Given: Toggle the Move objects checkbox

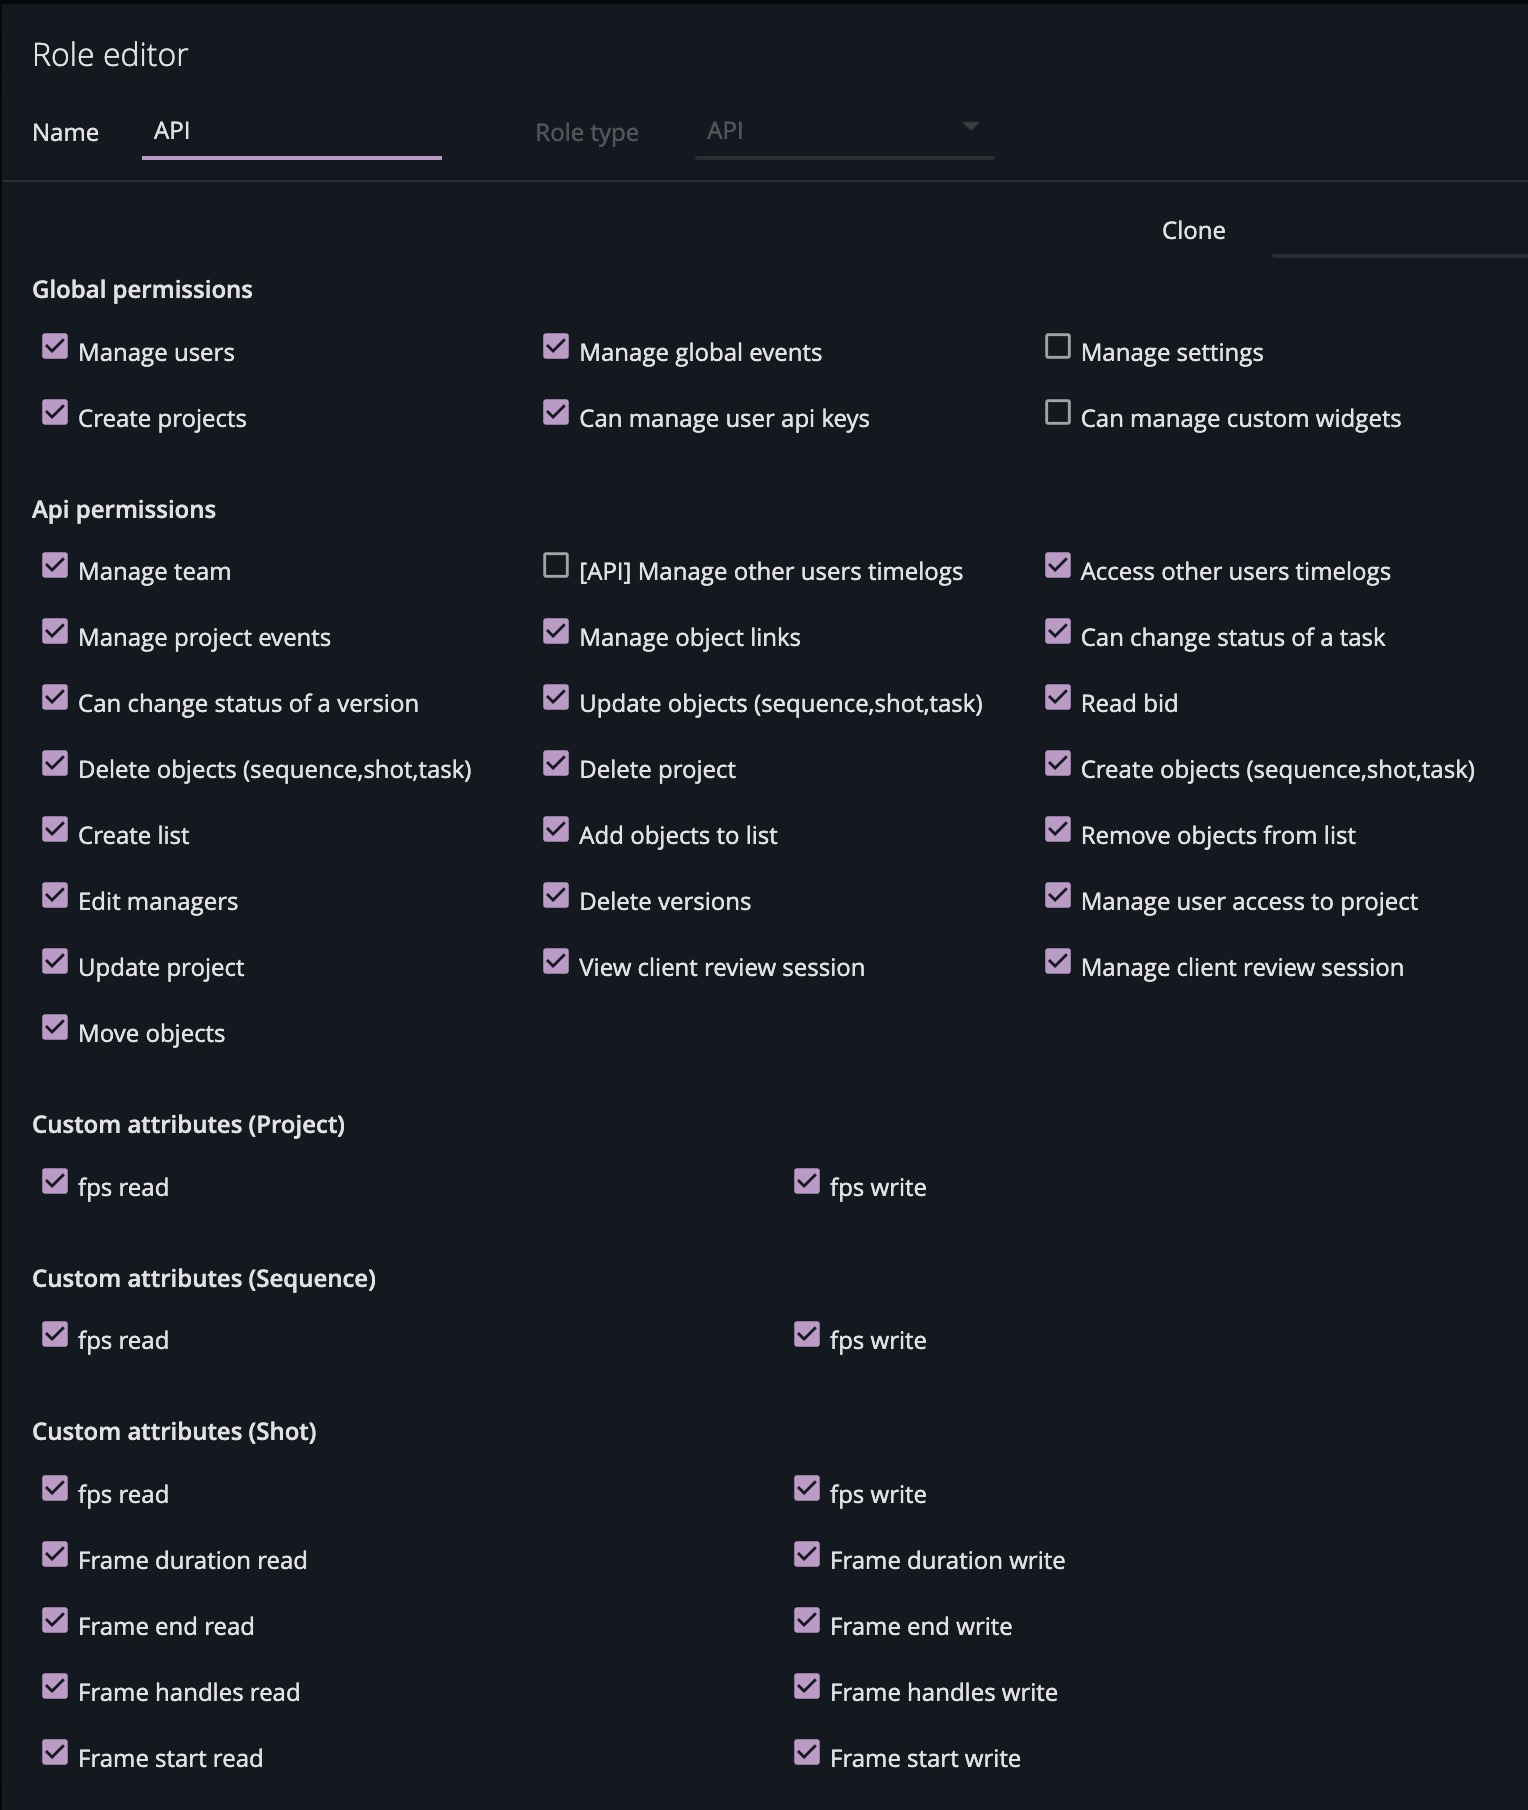Looking at the screenshot, I should pos(55,1028).
